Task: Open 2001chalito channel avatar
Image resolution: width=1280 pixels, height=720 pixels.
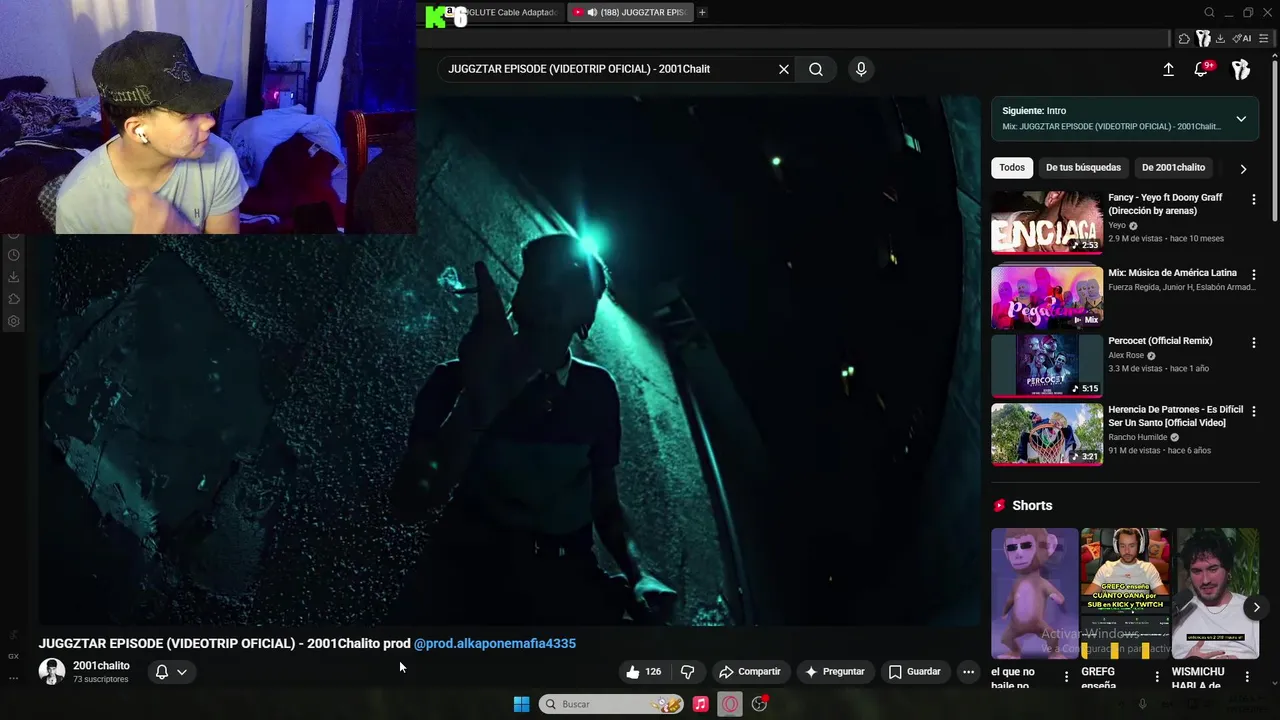Action: click(52, 672)
